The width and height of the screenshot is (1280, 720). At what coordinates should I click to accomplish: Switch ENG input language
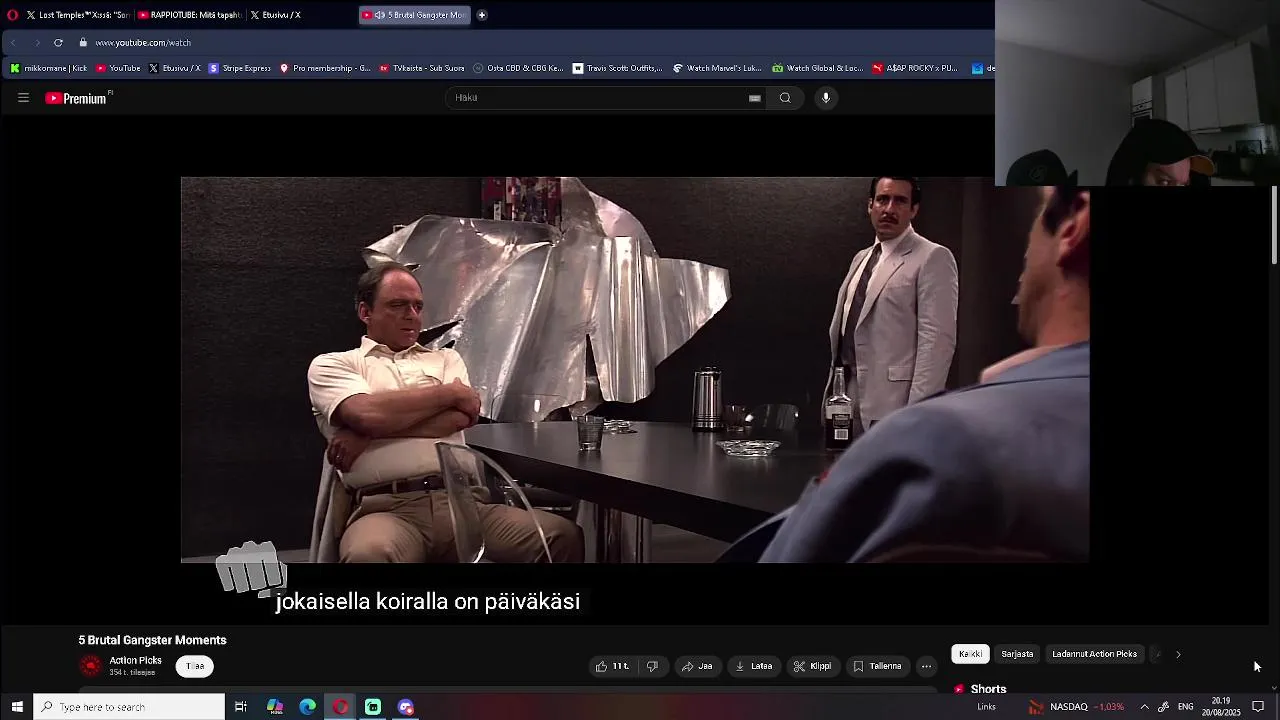tap(1186, 707)
